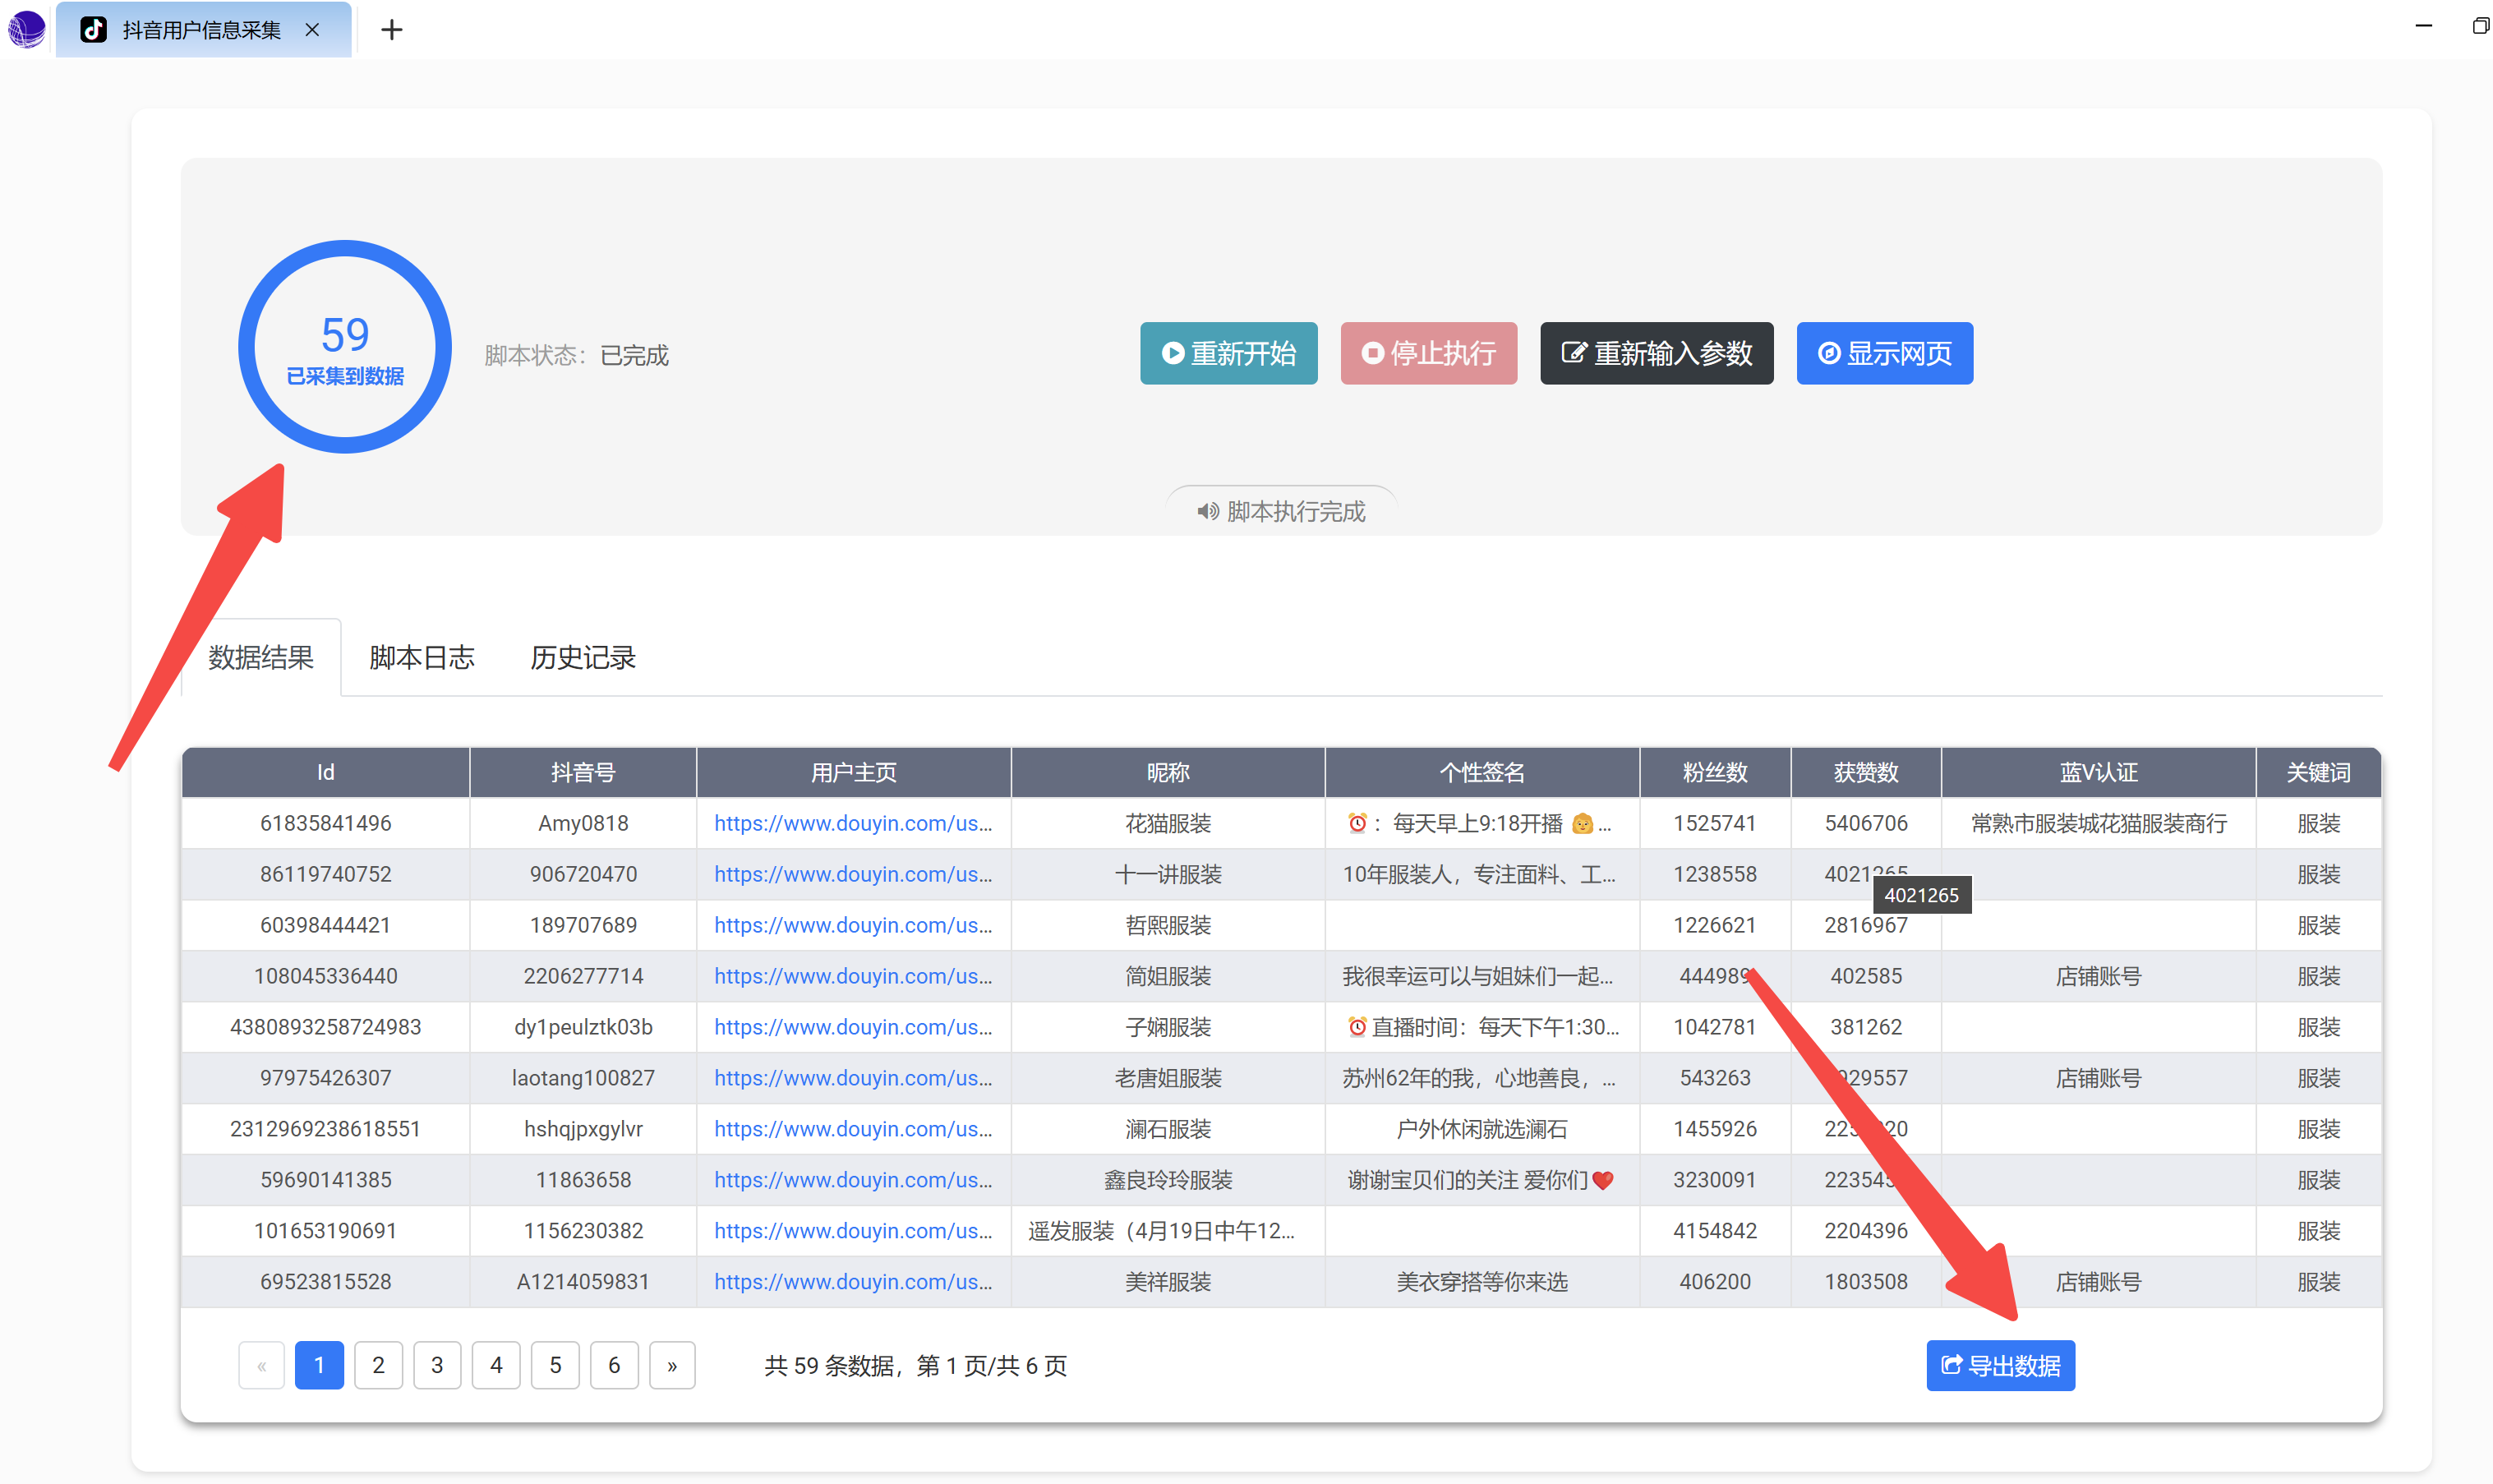Click the « previous page arrow
The width and height of the screenshot is (2493, 1484).
tap(261, 1365)
